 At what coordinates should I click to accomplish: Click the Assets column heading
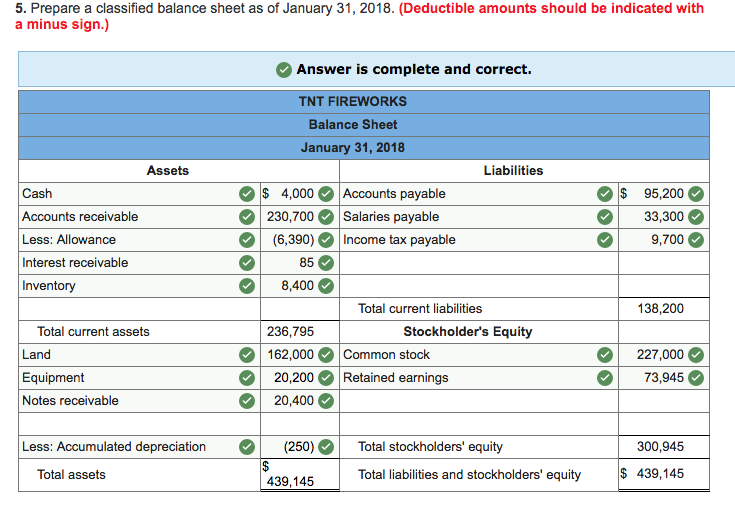point(168,171)
